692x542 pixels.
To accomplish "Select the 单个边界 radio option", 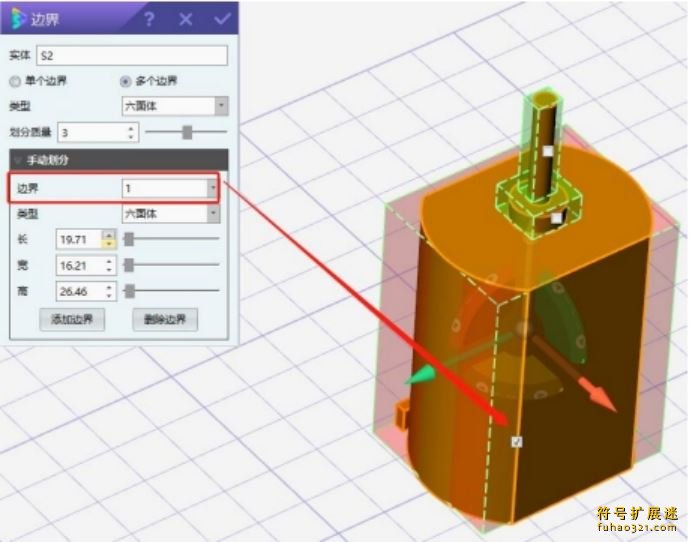I will tap(15, 81).
